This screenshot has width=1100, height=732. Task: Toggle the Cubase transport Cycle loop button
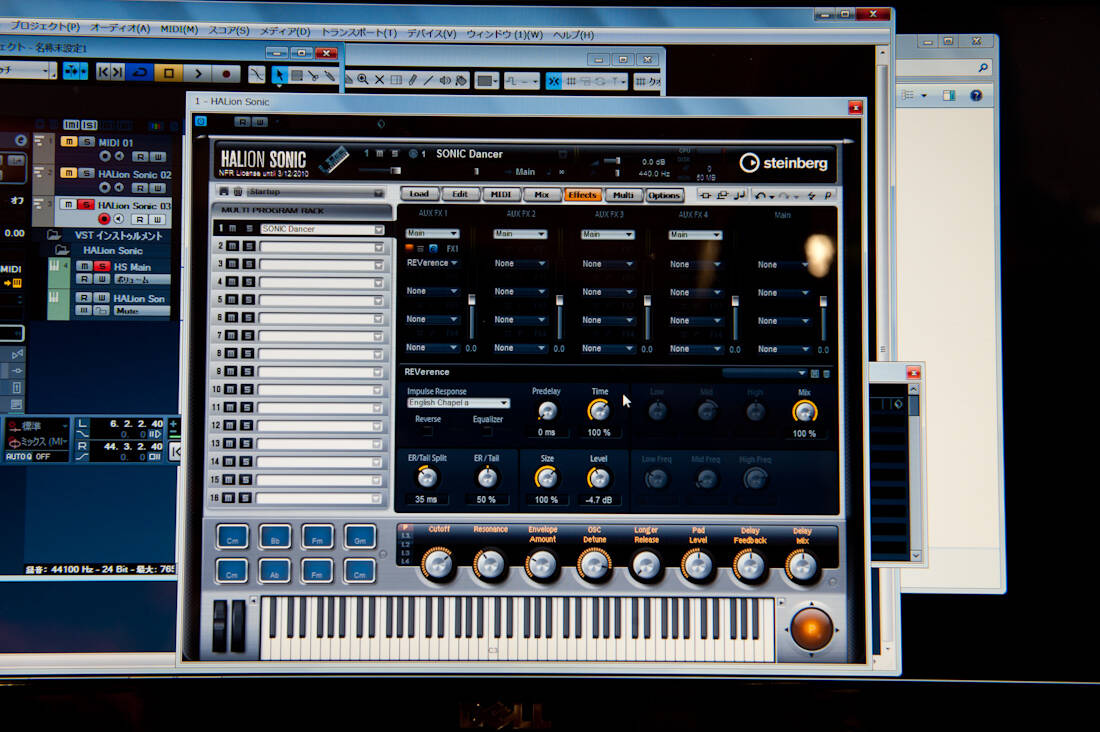(x=140, y=72)
